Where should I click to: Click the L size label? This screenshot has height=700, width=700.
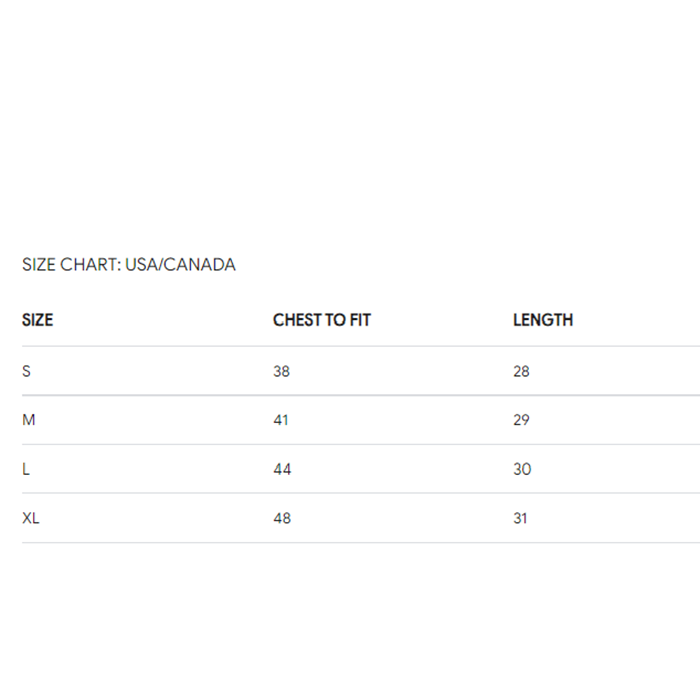[26, 469]
